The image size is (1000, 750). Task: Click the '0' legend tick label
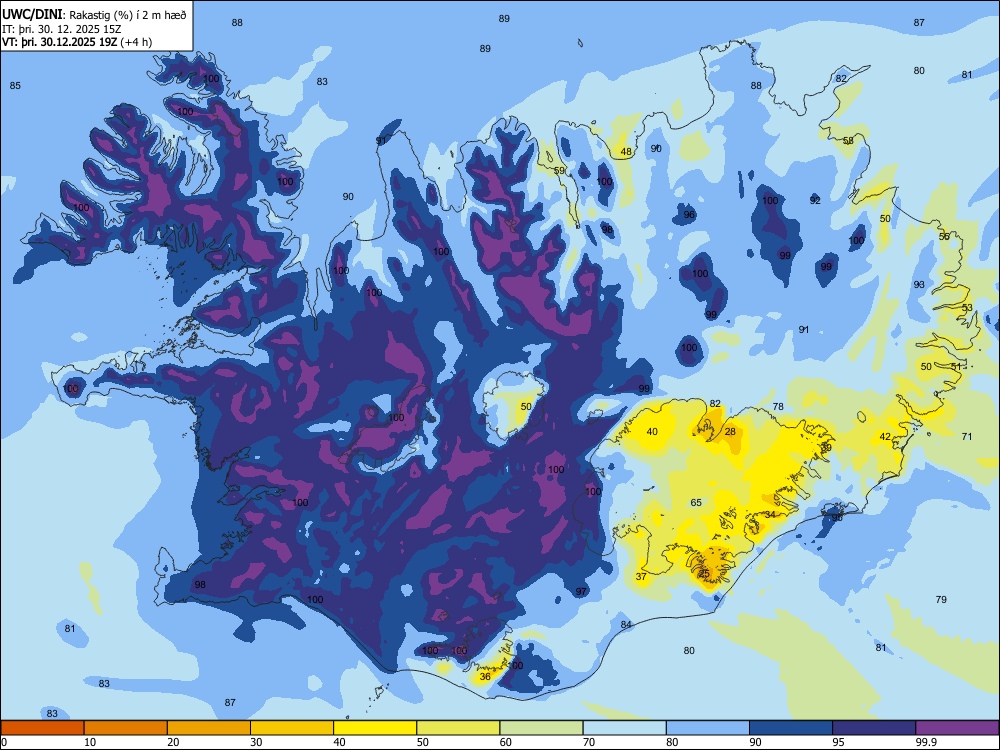pos(4,742)
